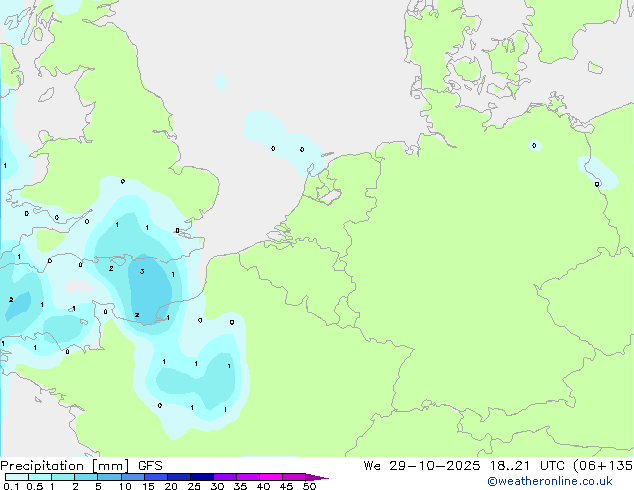The width and height of the screenshot is (634, 490).
Task: Click the legend value "25"
Action: click(x=194, y=486)
